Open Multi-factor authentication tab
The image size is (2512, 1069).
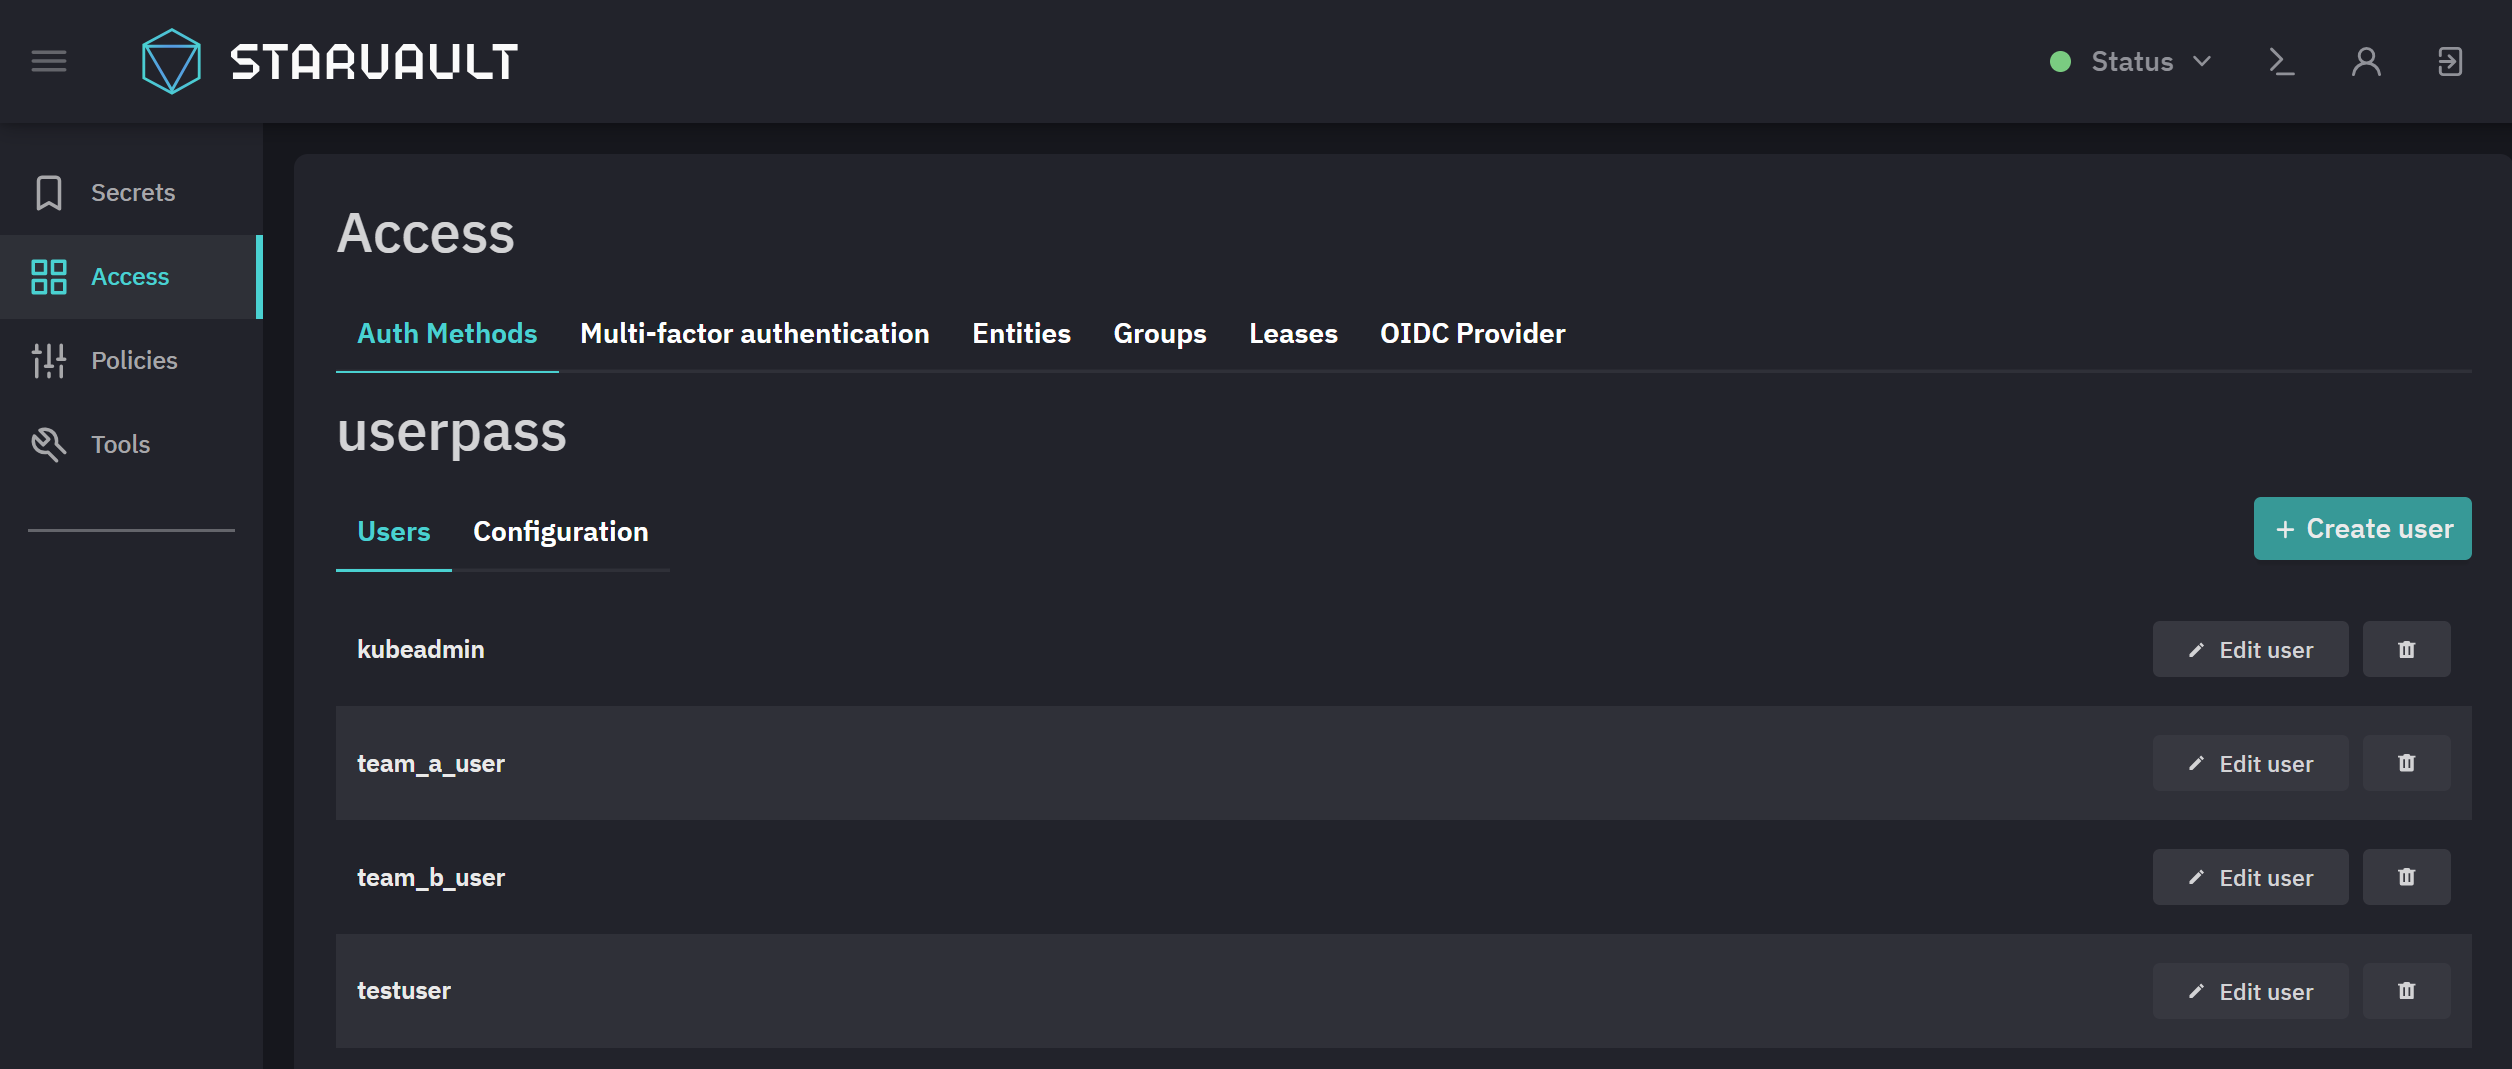pos(755,334)
